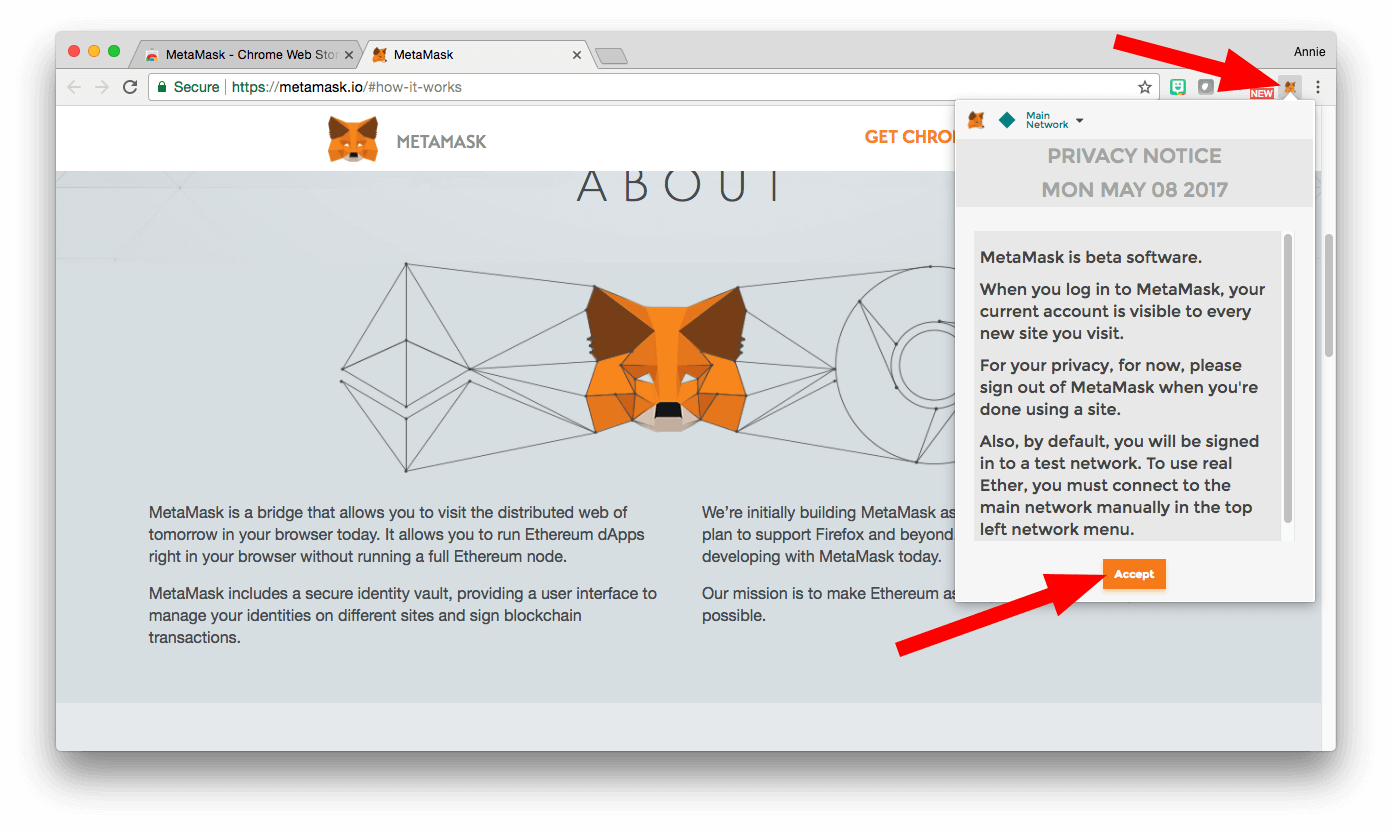Click the PRIVACY NOTICE heading
Screen dimensions: 1392x831
point(1134,156)
